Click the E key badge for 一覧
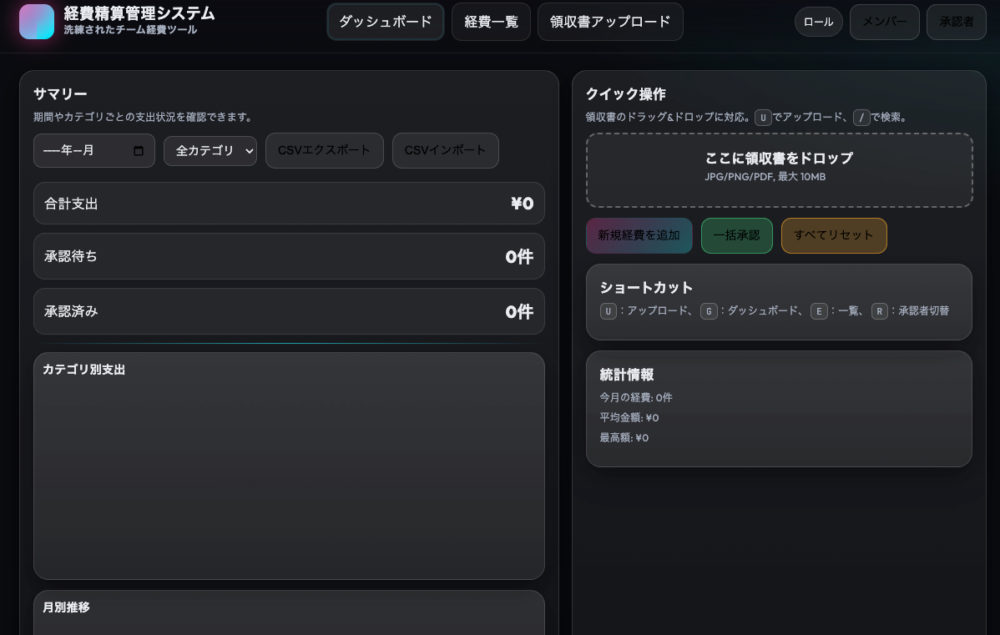 point(819,311)
